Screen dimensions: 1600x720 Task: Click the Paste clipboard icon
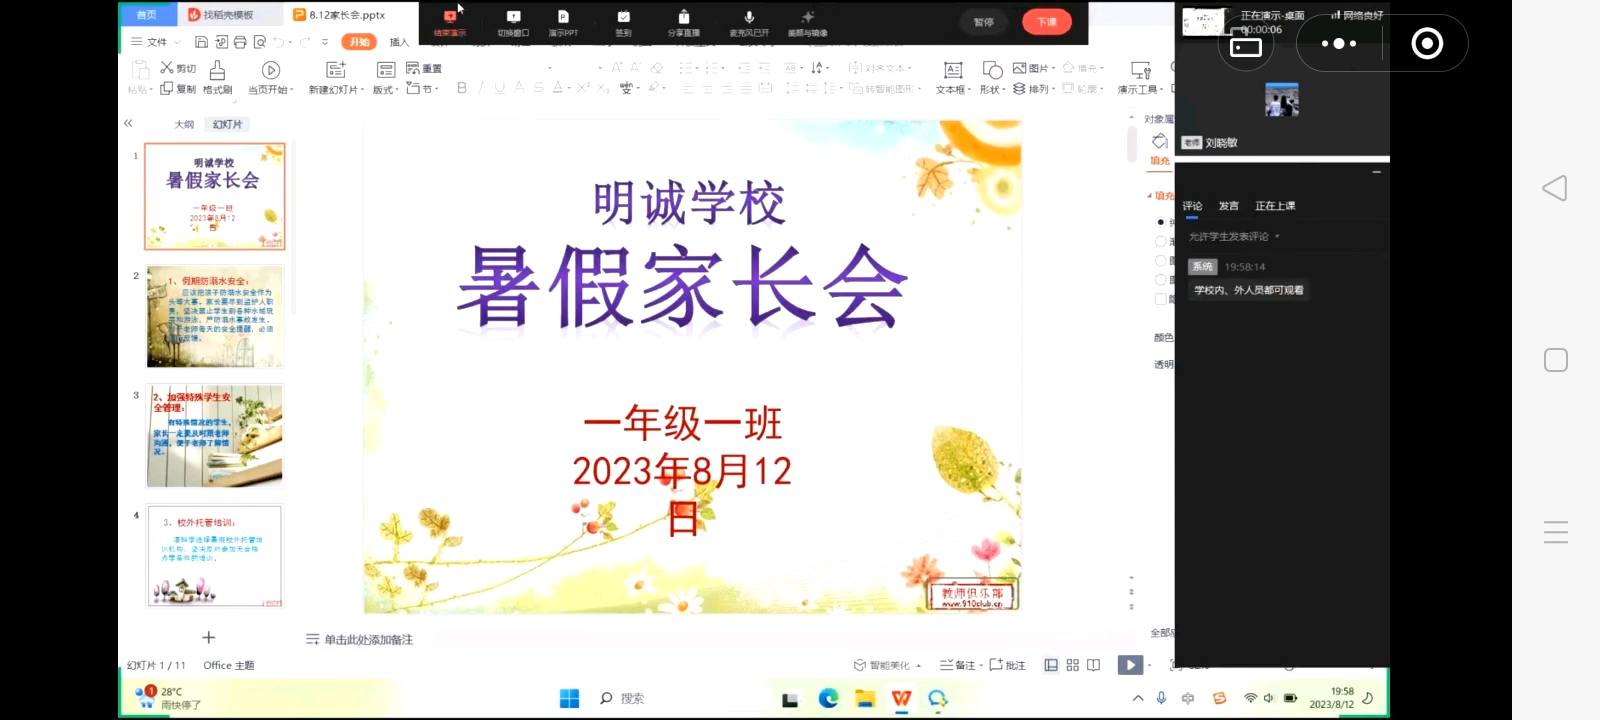tap(140, 69)
